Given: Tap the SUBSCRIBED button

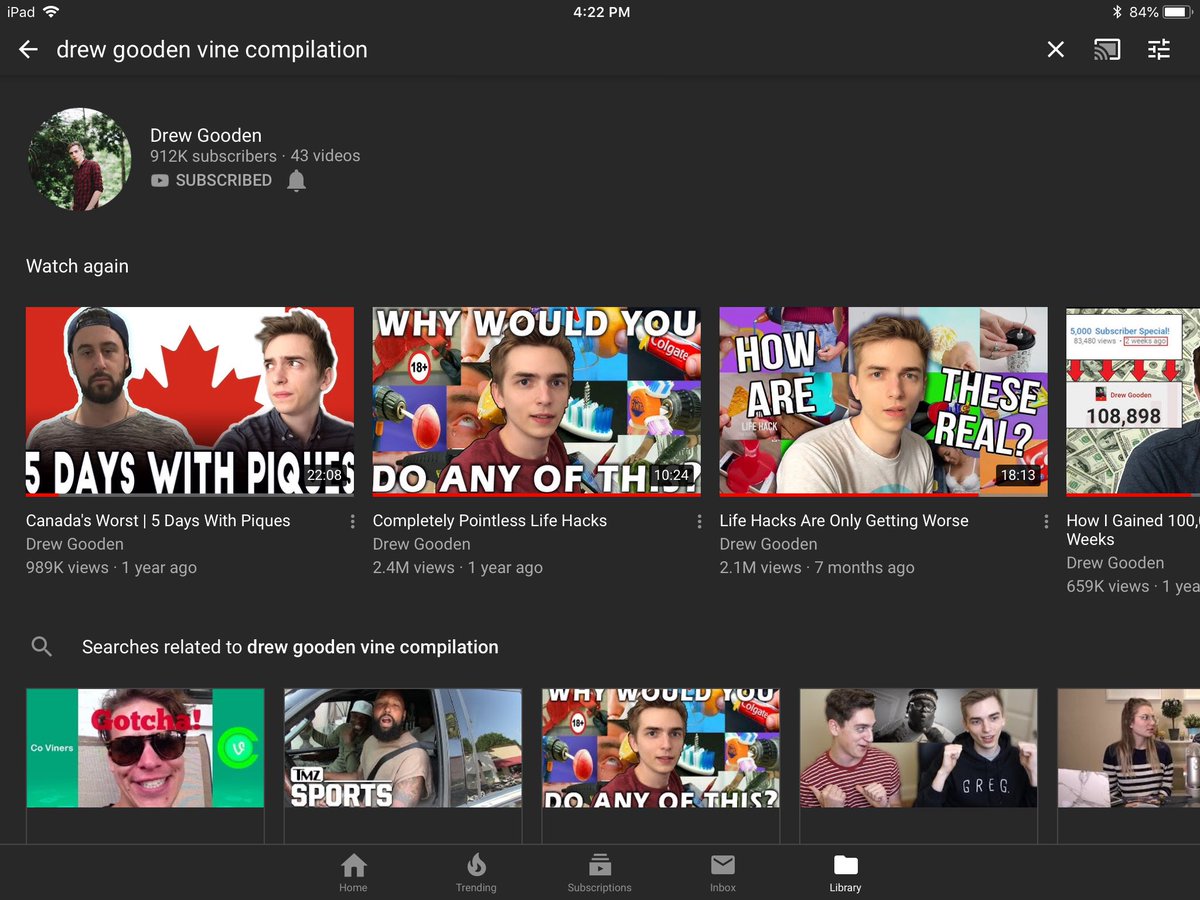Looking at the screenshot, I should [211, 180].
